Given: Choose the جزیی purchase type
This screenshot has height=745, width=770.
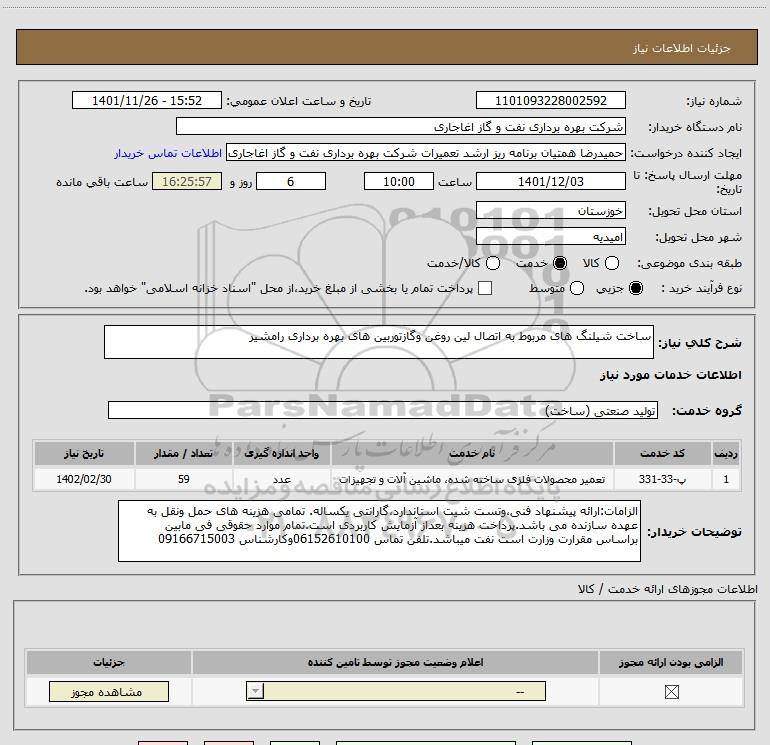Looking at the screenshot, I should tap(635, 288).
